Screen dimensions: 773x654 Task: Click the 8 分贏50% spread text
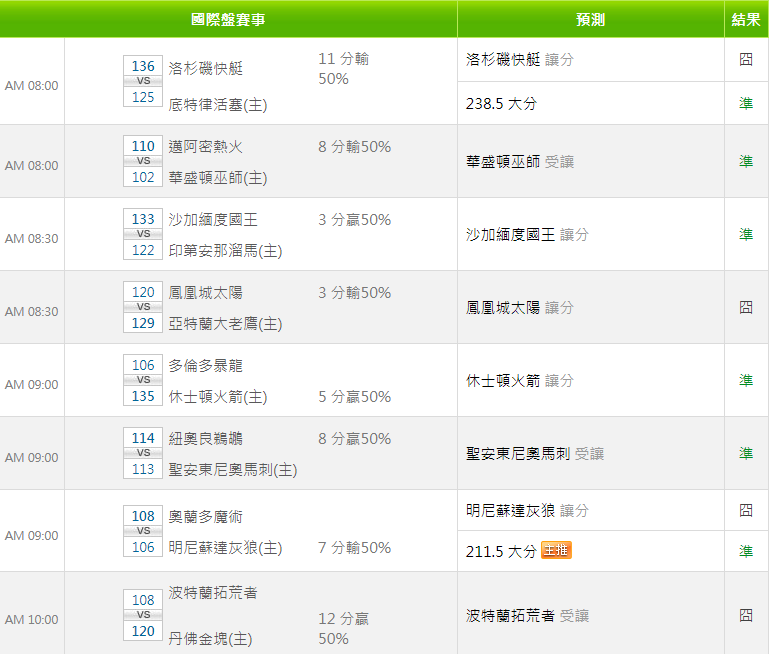(354, 438)
